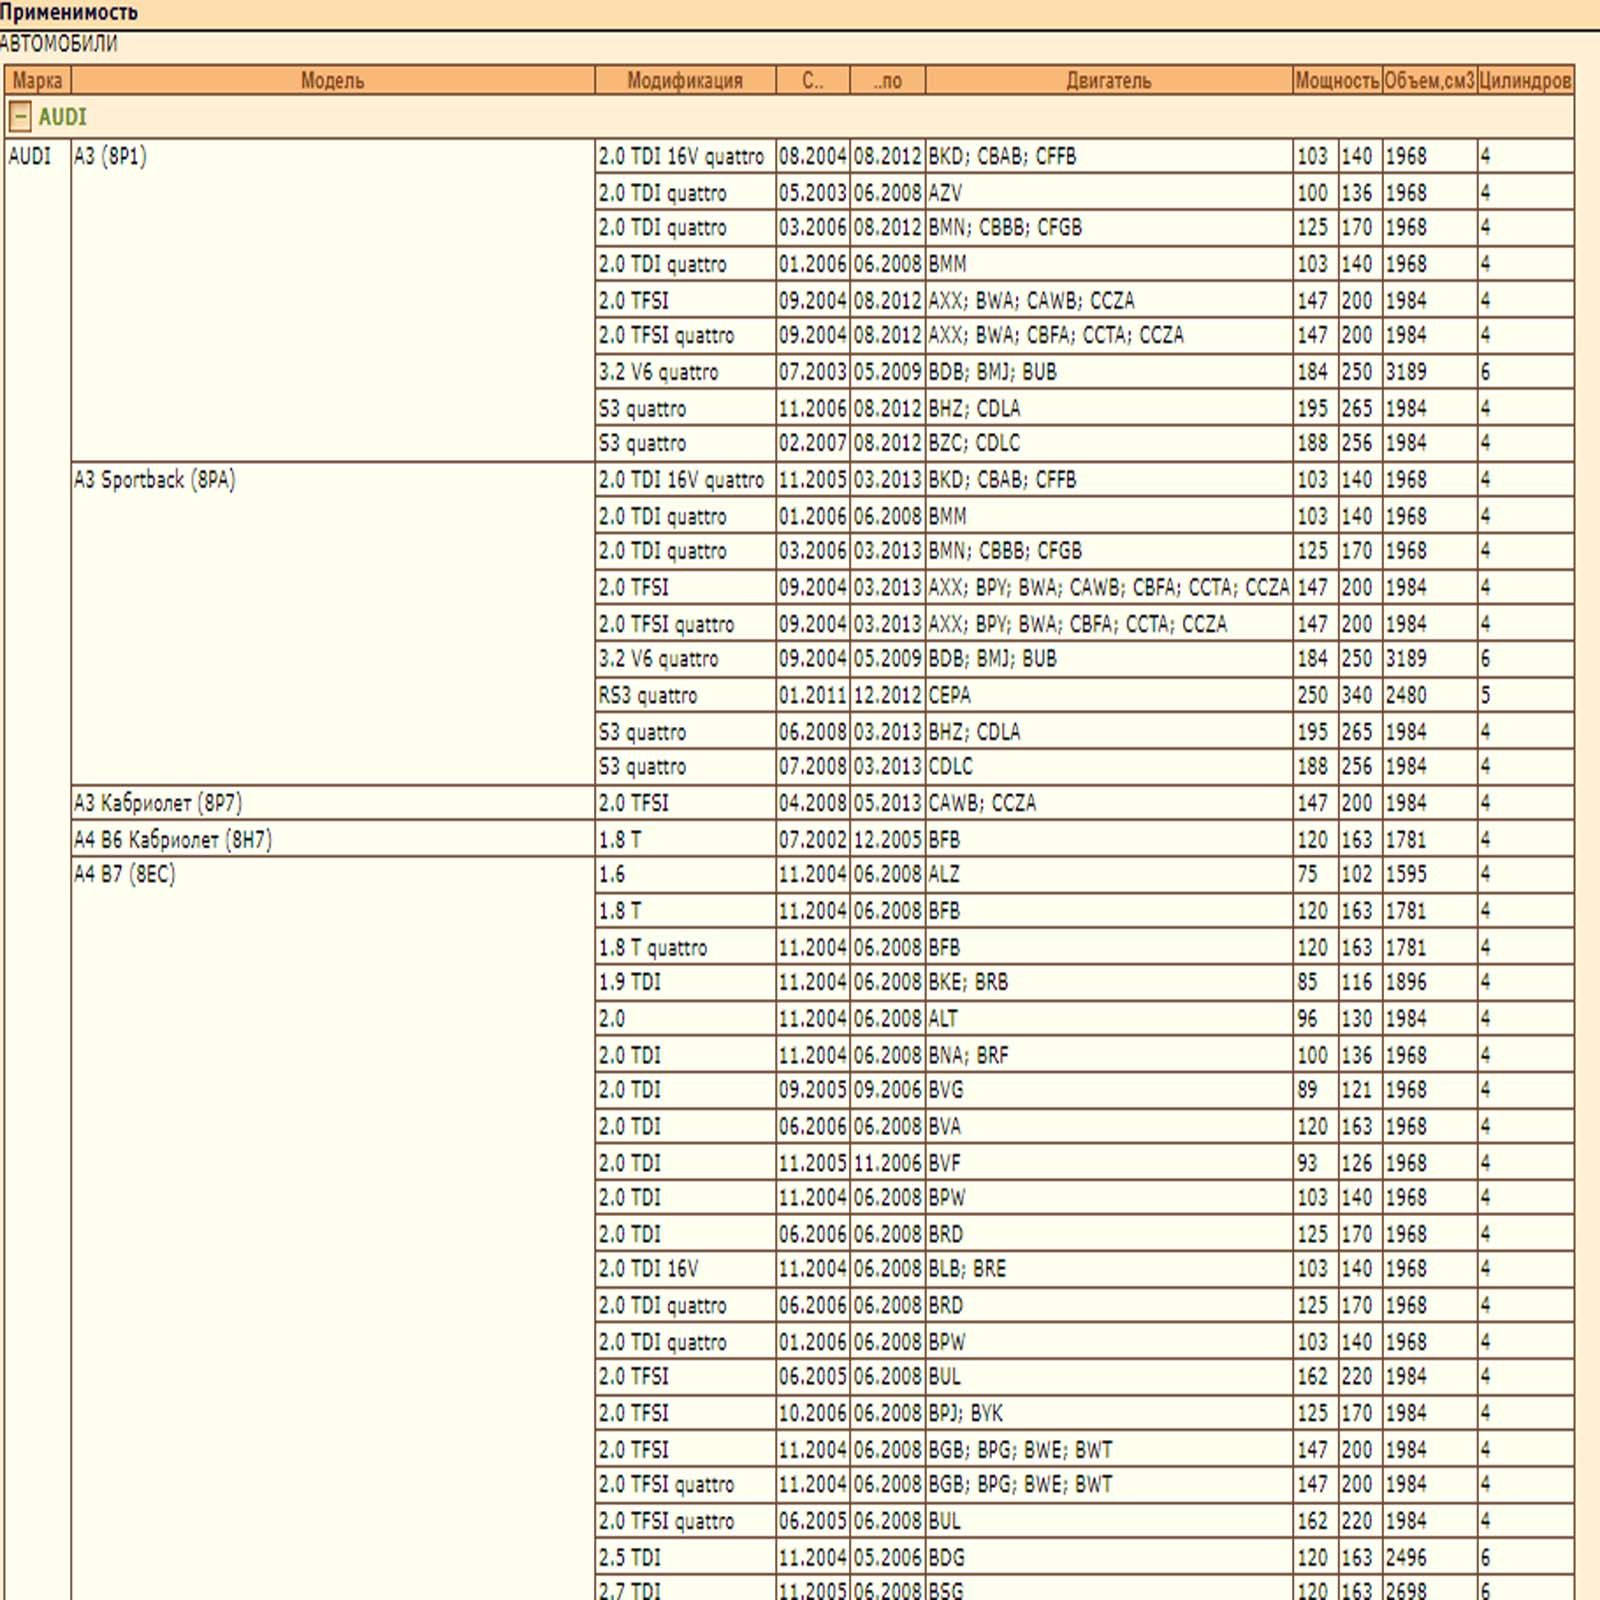The width and height of the screenshot is (1600, 1600).
Task: Click the A4 B6 Кабриолет (8H7) model
Action: point(173,839)
